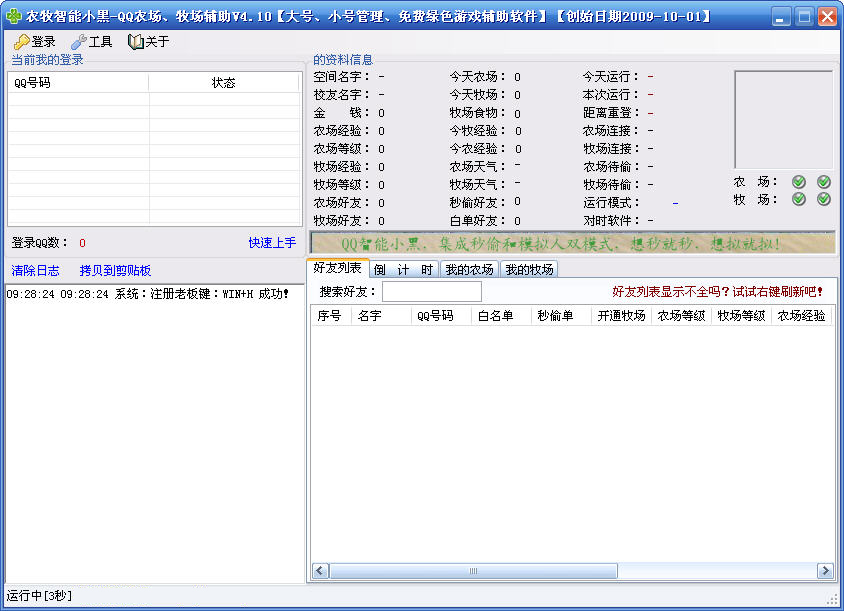
Task: Click the 今天运行 label
Action: point(611,76)
